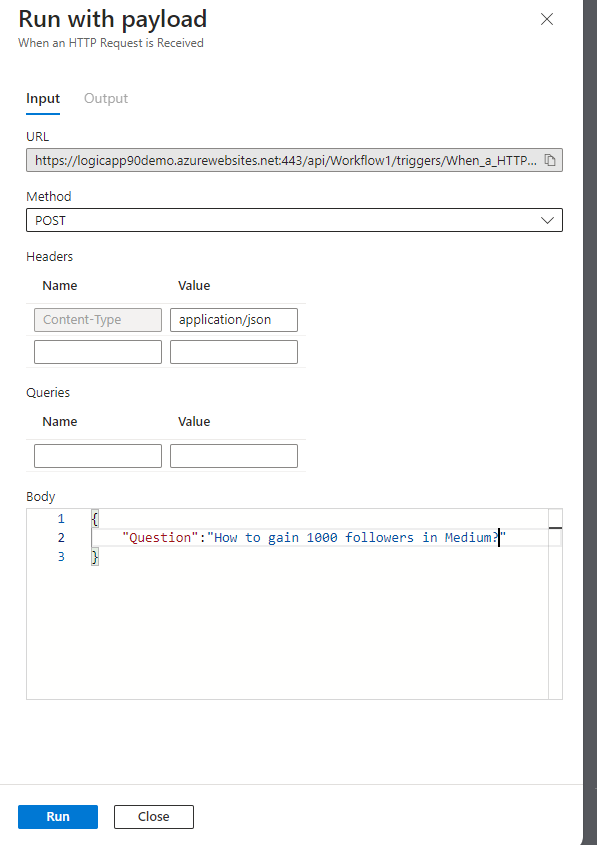Edit the application/json header value
This screenshot has width=597, height=845.
tap(234, 320)
